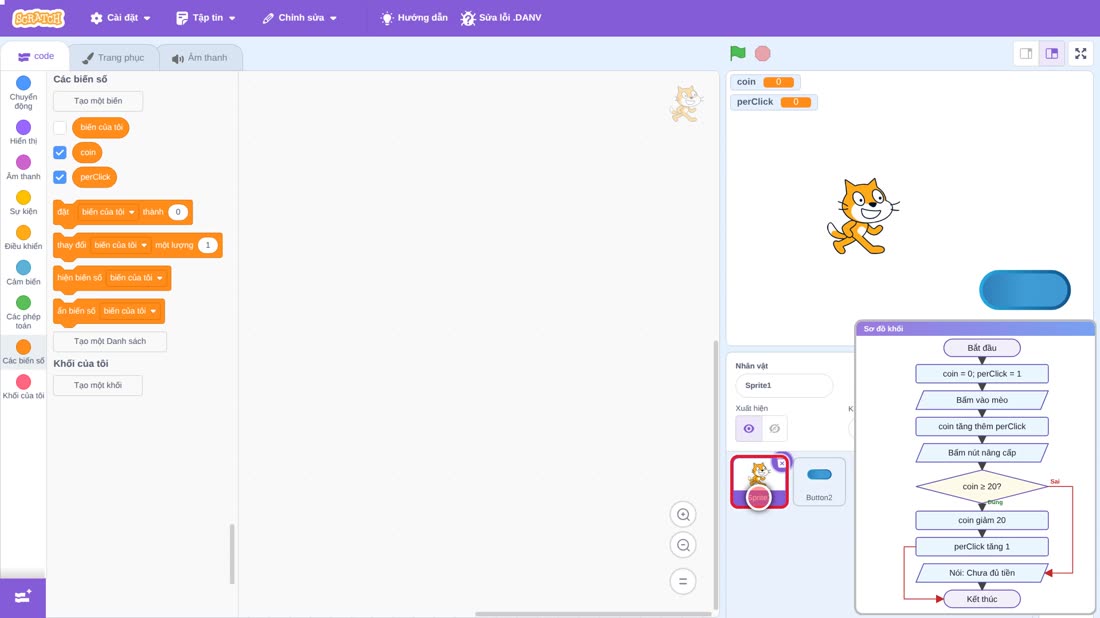Image resolution: width=1100 pixels, height=618 pixels.
Task: Select the Các phép toán block category
Action: point(23,312)
